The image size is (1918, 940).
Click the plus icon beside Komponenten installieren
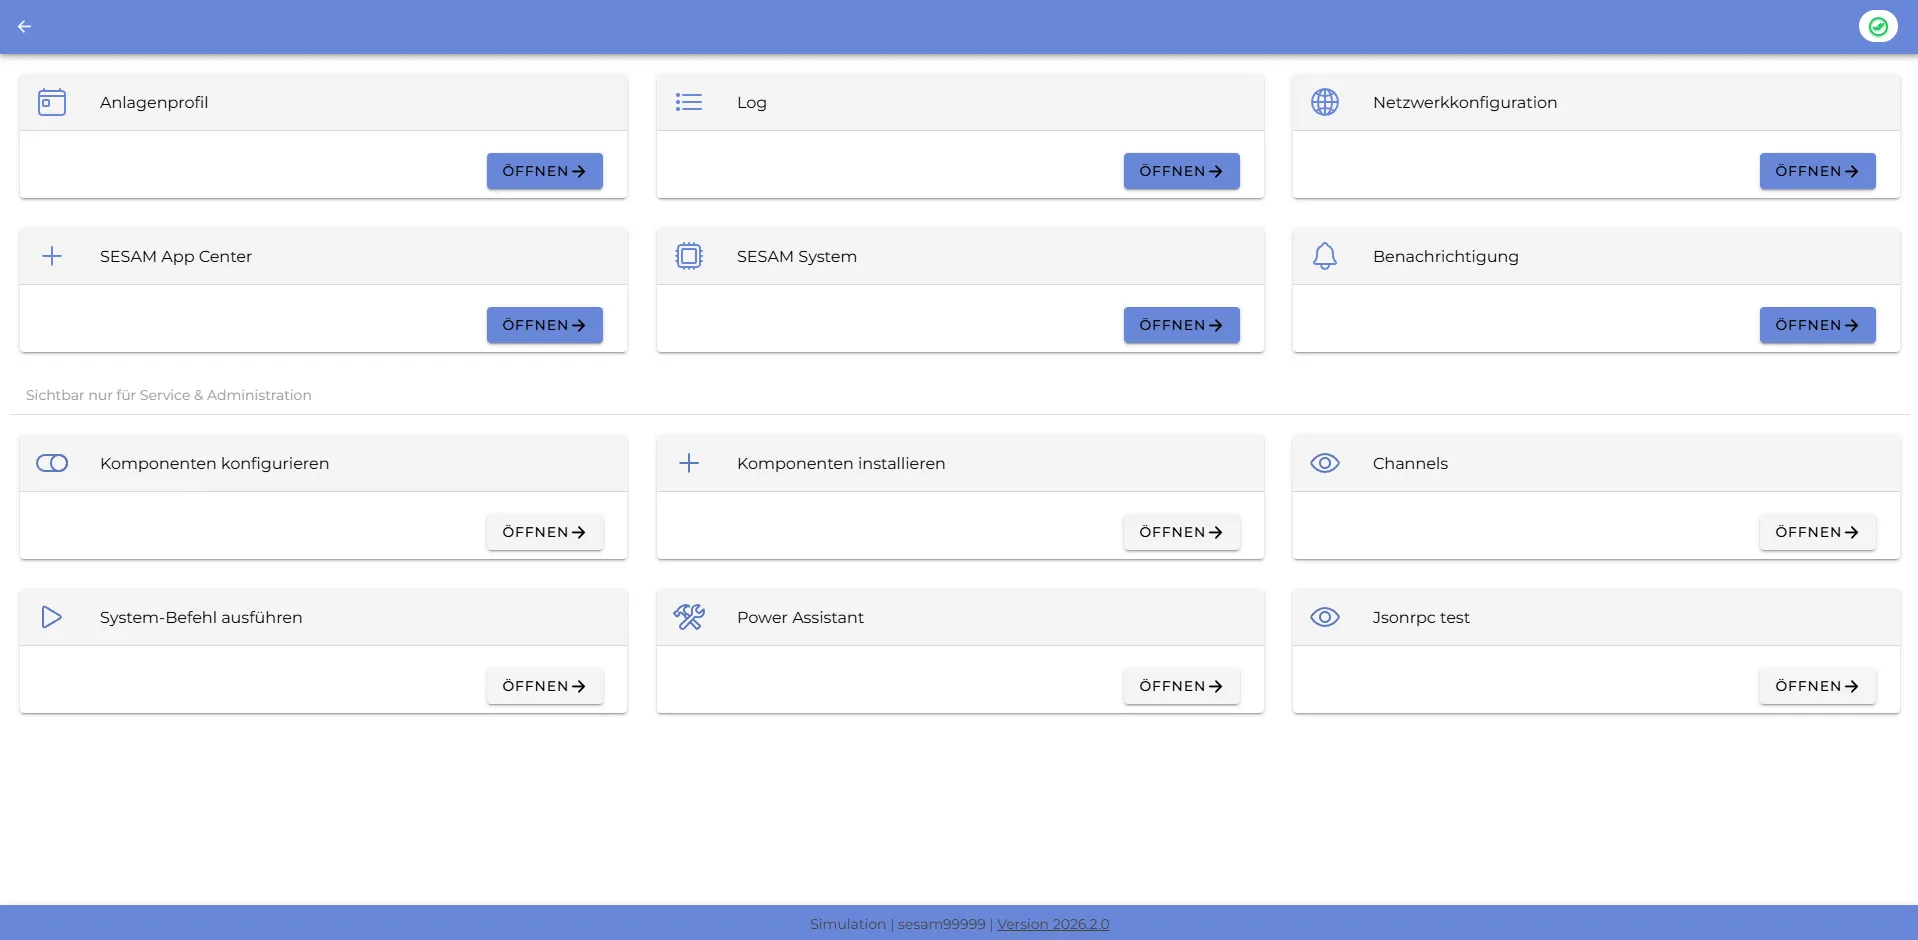click(688, 463)
